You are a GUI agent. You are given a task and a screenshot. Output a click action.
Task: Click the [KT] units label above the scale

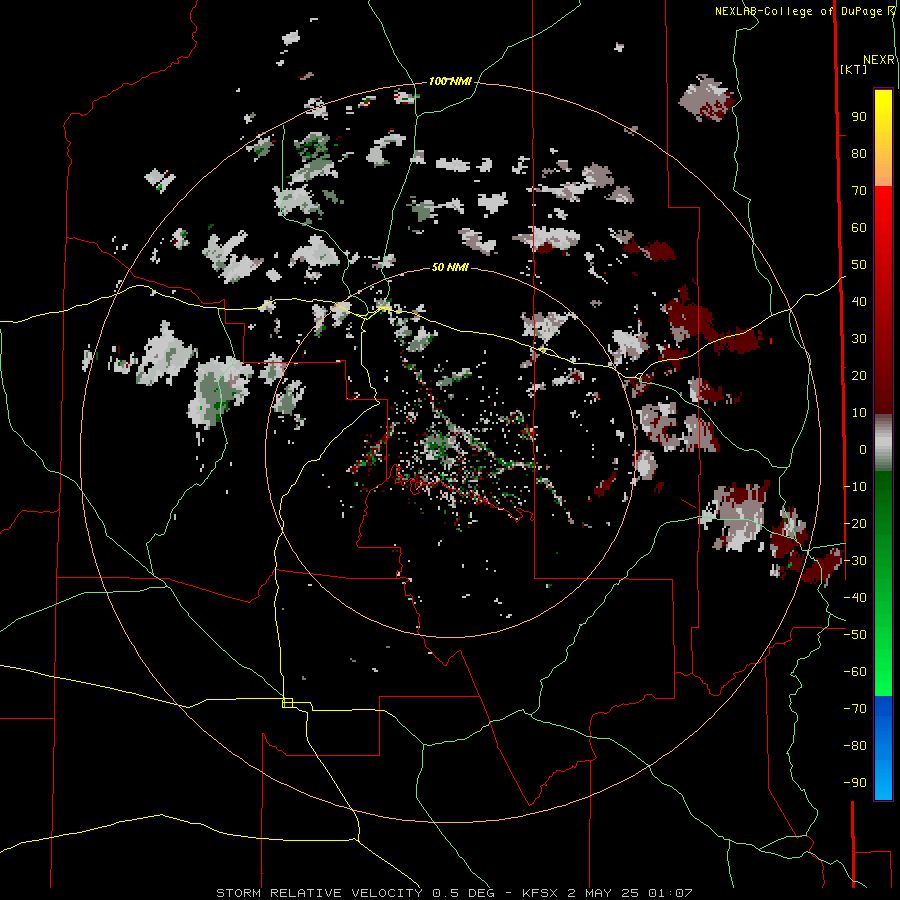(853, 69)
